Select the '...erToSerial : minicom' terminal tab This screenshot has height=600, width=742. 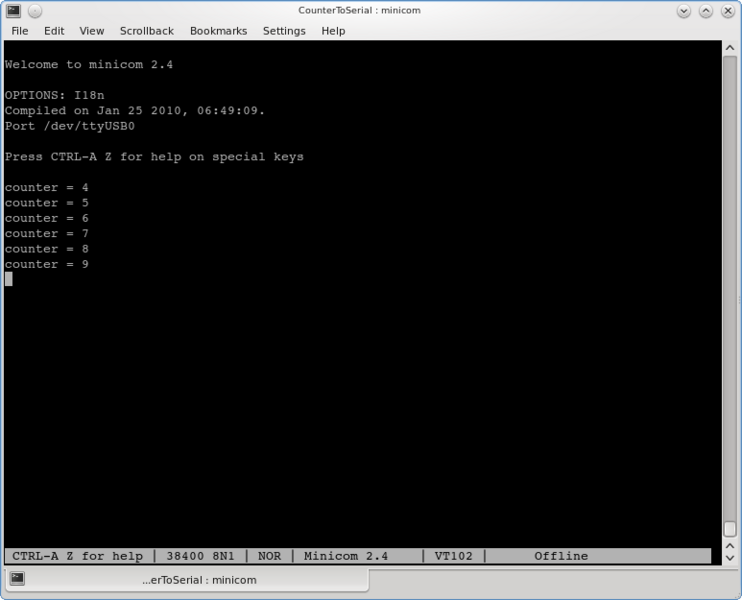pos(198,580)
